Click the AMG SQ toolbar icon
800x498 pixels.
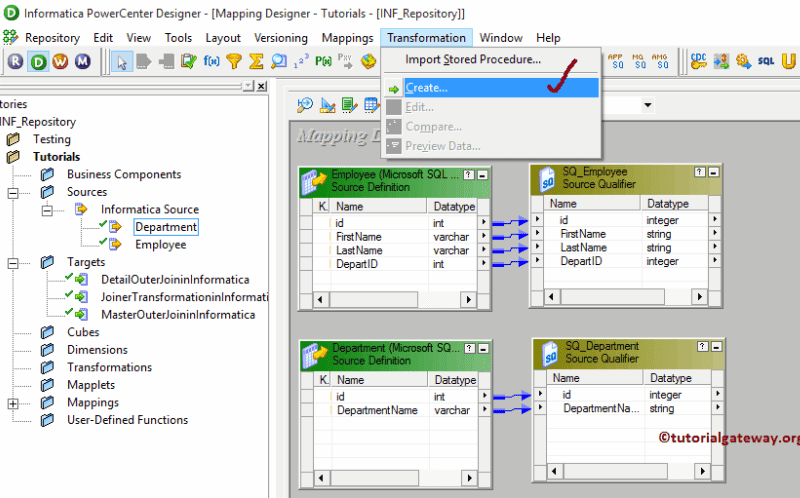[660, 61]
